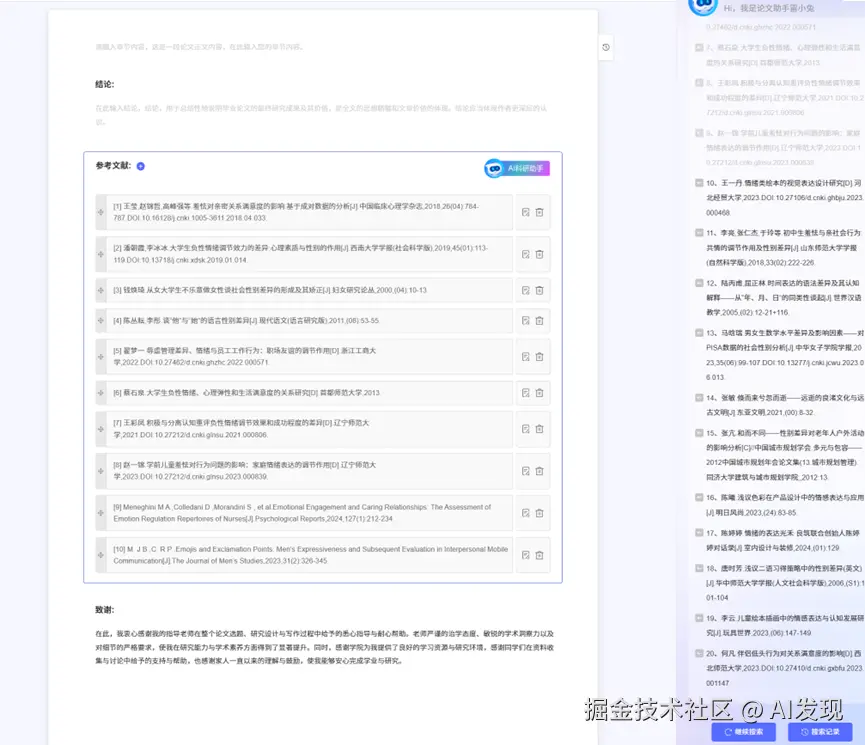
Task: Delete reference [6] 蔡石泉 entry
Action: pos(540,393)
